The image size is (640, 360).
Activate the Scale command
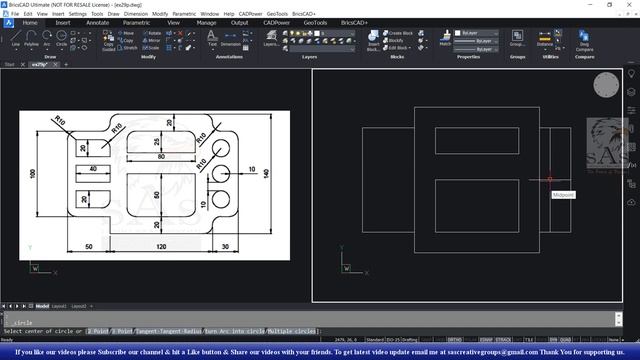pyautogui.click(x=151, y=48)
